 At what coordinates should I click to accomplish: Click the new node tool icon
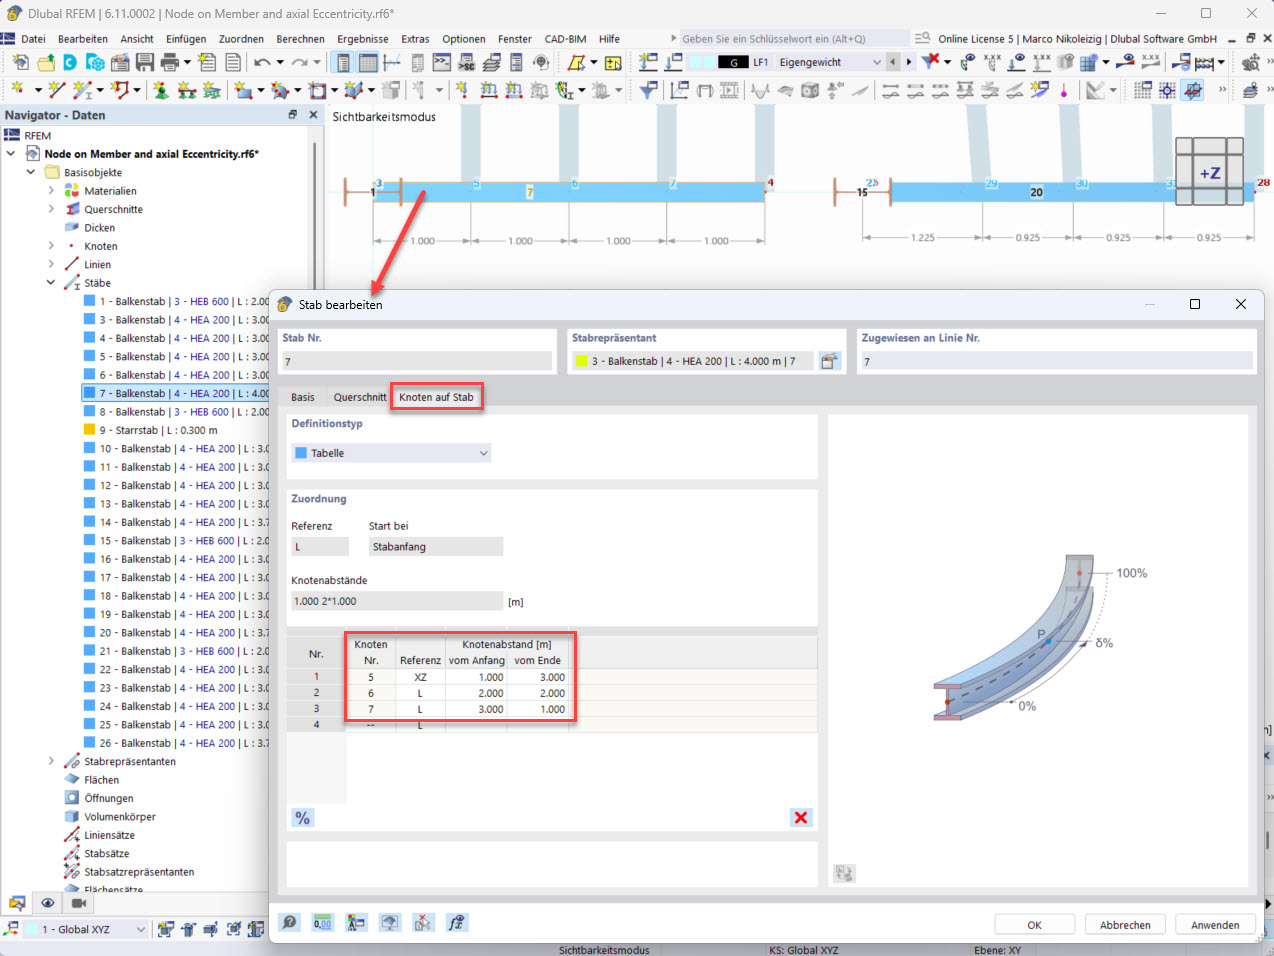[18, 90]
